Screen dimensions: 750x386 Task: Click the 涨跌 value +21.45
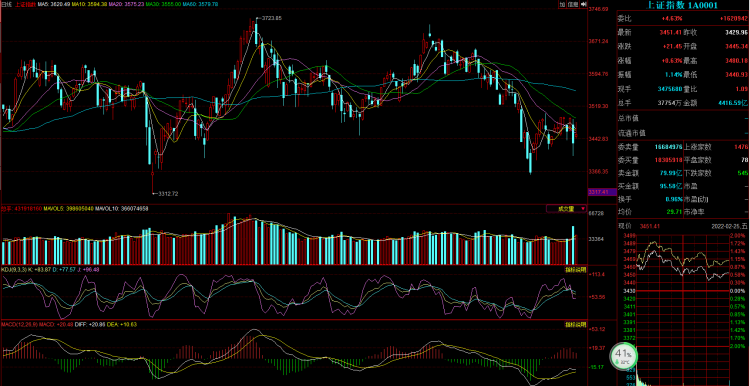[x=672, y=46]
